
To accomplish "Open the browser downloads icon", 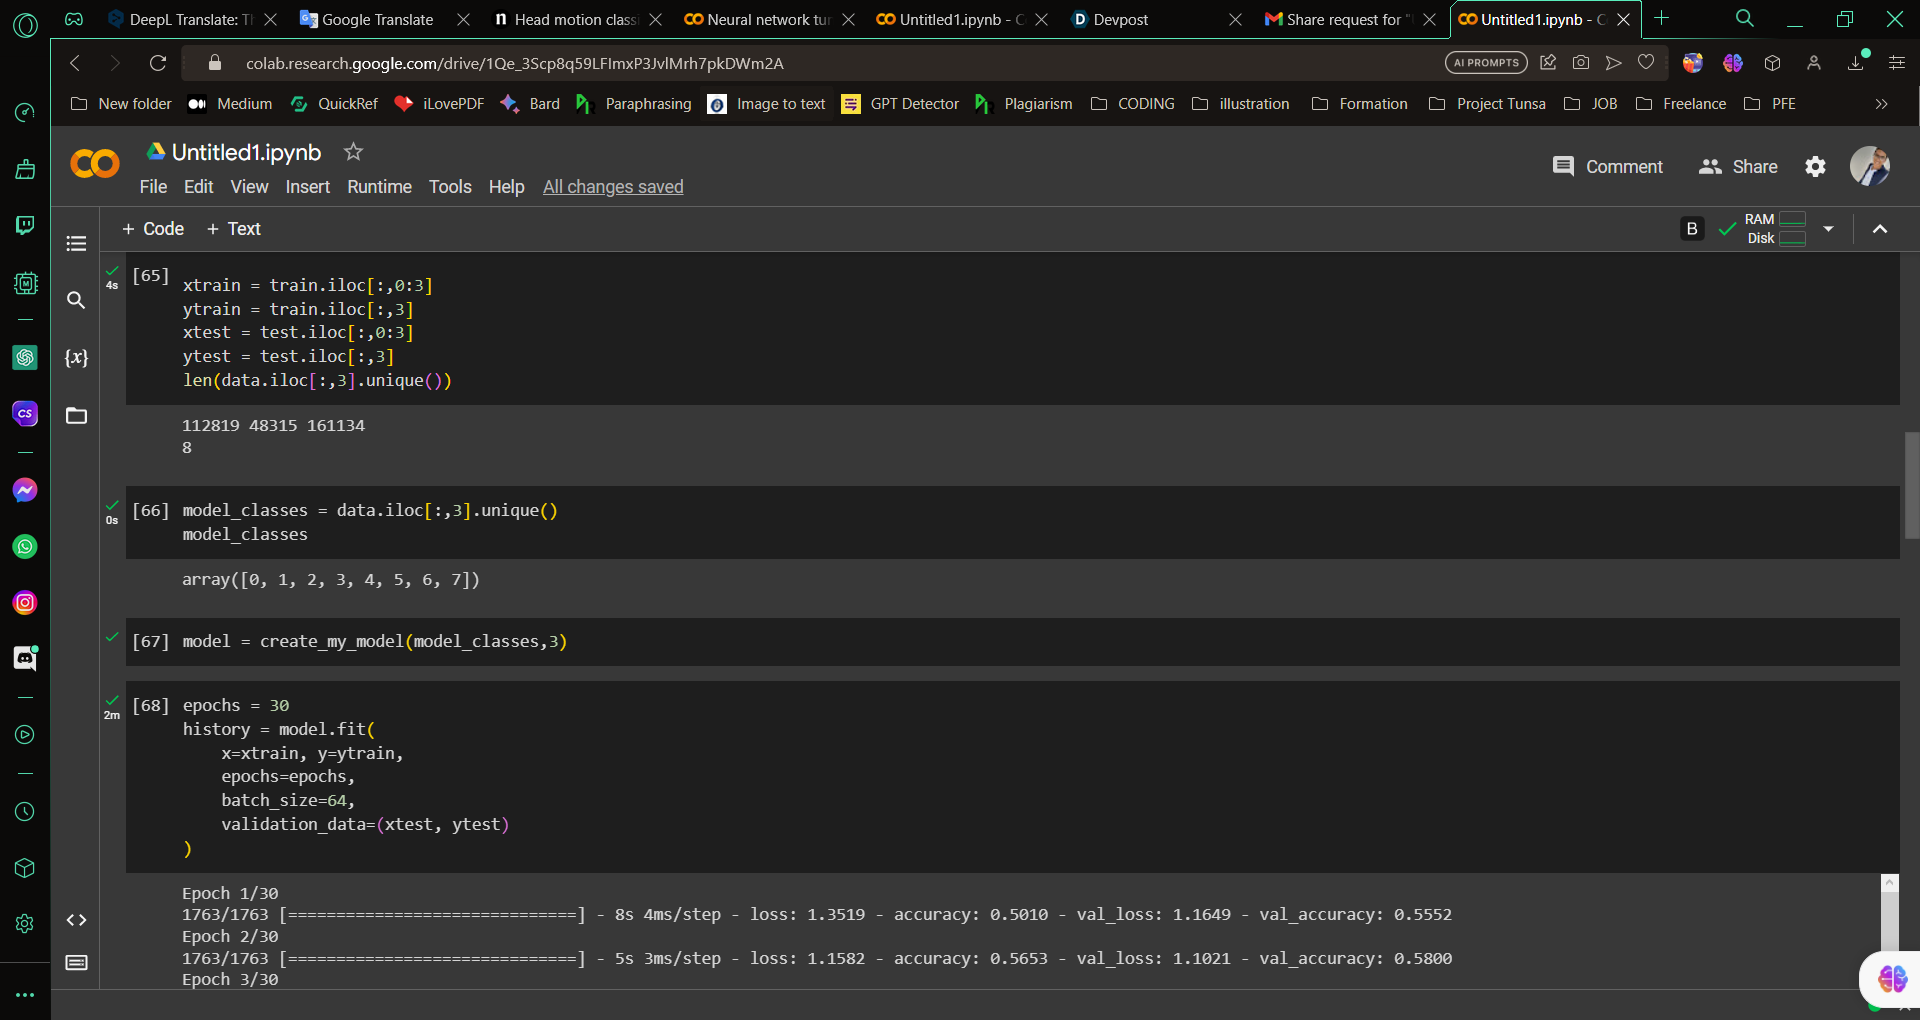I will [x=1856, y=63].
